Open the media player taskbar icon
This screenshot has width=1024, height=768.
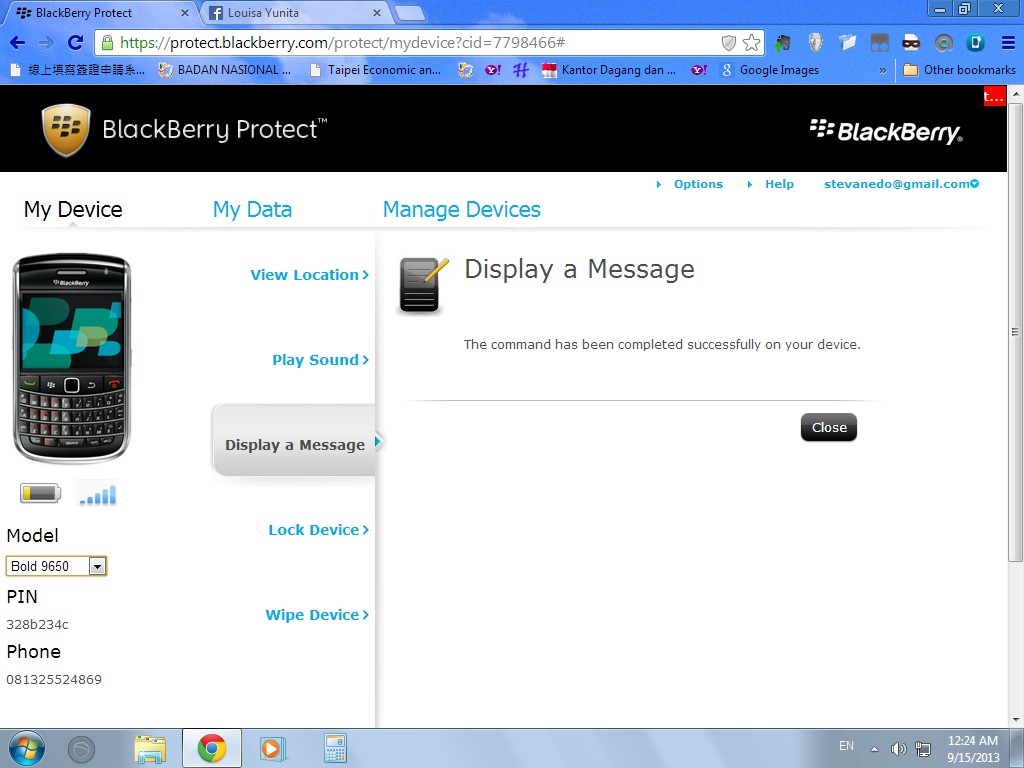(273, 748)
